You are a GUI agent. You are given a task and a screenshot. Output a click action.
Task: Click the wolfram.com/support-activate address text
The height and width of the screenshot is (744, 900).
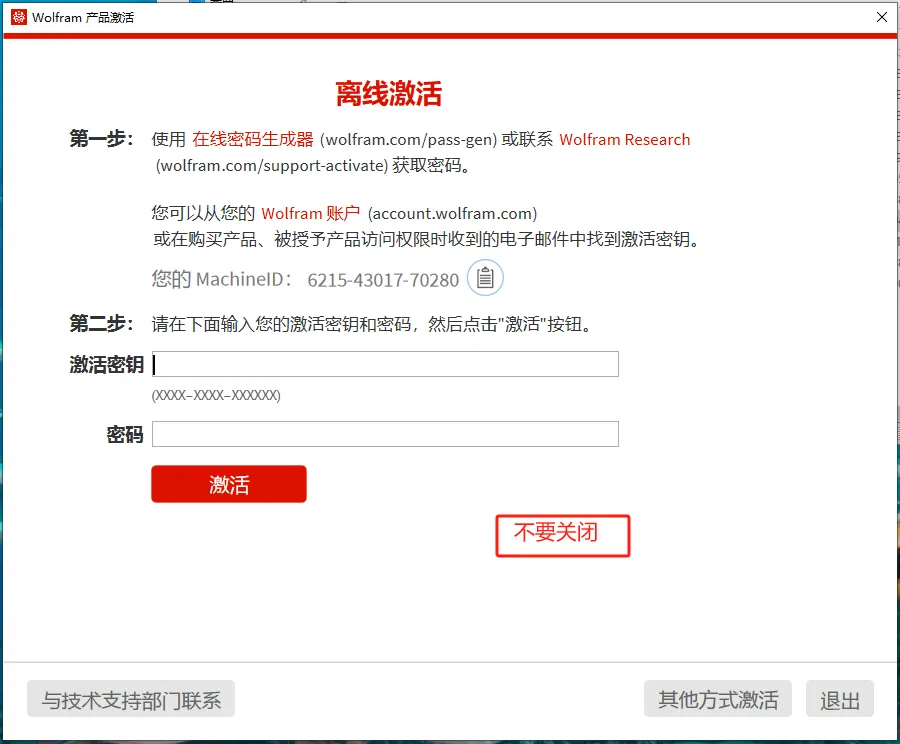click(272, 166)
